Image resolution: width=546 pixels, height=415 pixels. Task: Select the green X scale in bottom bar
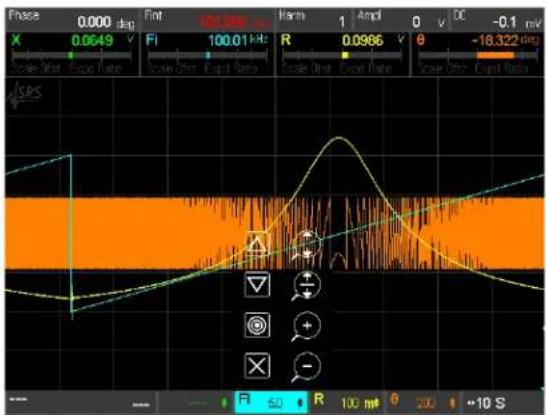tap(195, 402)
